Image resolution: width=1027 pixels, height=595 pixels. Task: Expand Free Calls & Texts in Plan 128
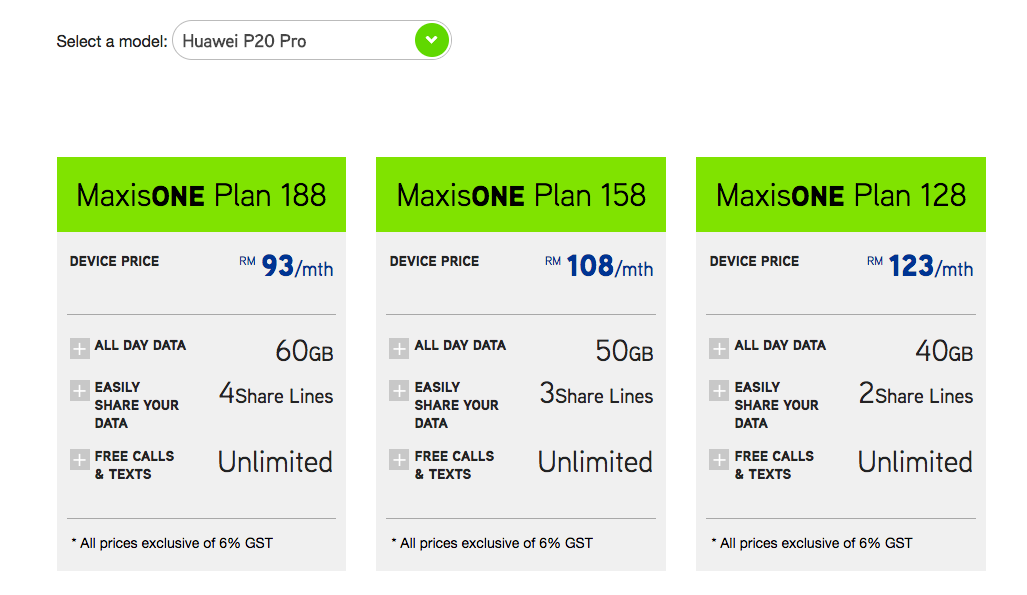coord(719,459)
